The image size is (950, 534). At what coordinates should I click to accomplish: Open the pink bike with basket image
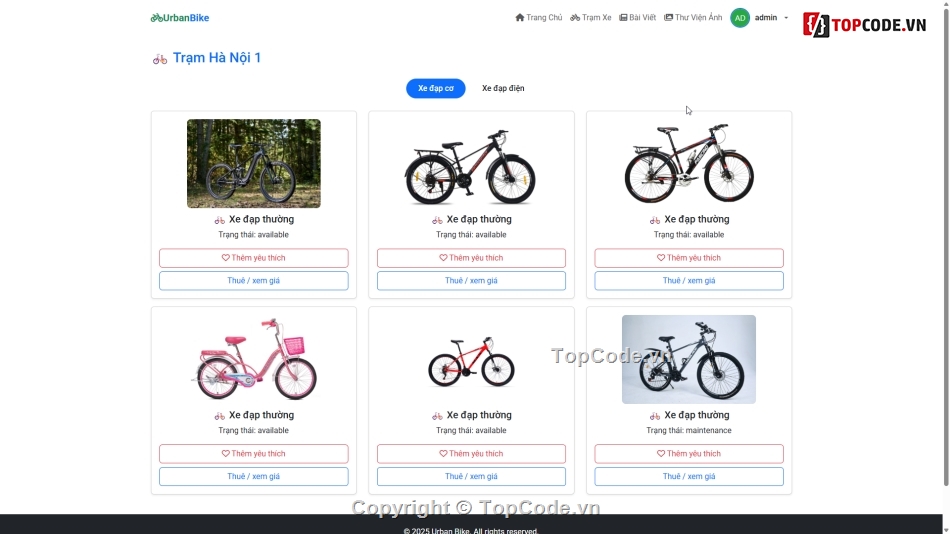point(254,359)
